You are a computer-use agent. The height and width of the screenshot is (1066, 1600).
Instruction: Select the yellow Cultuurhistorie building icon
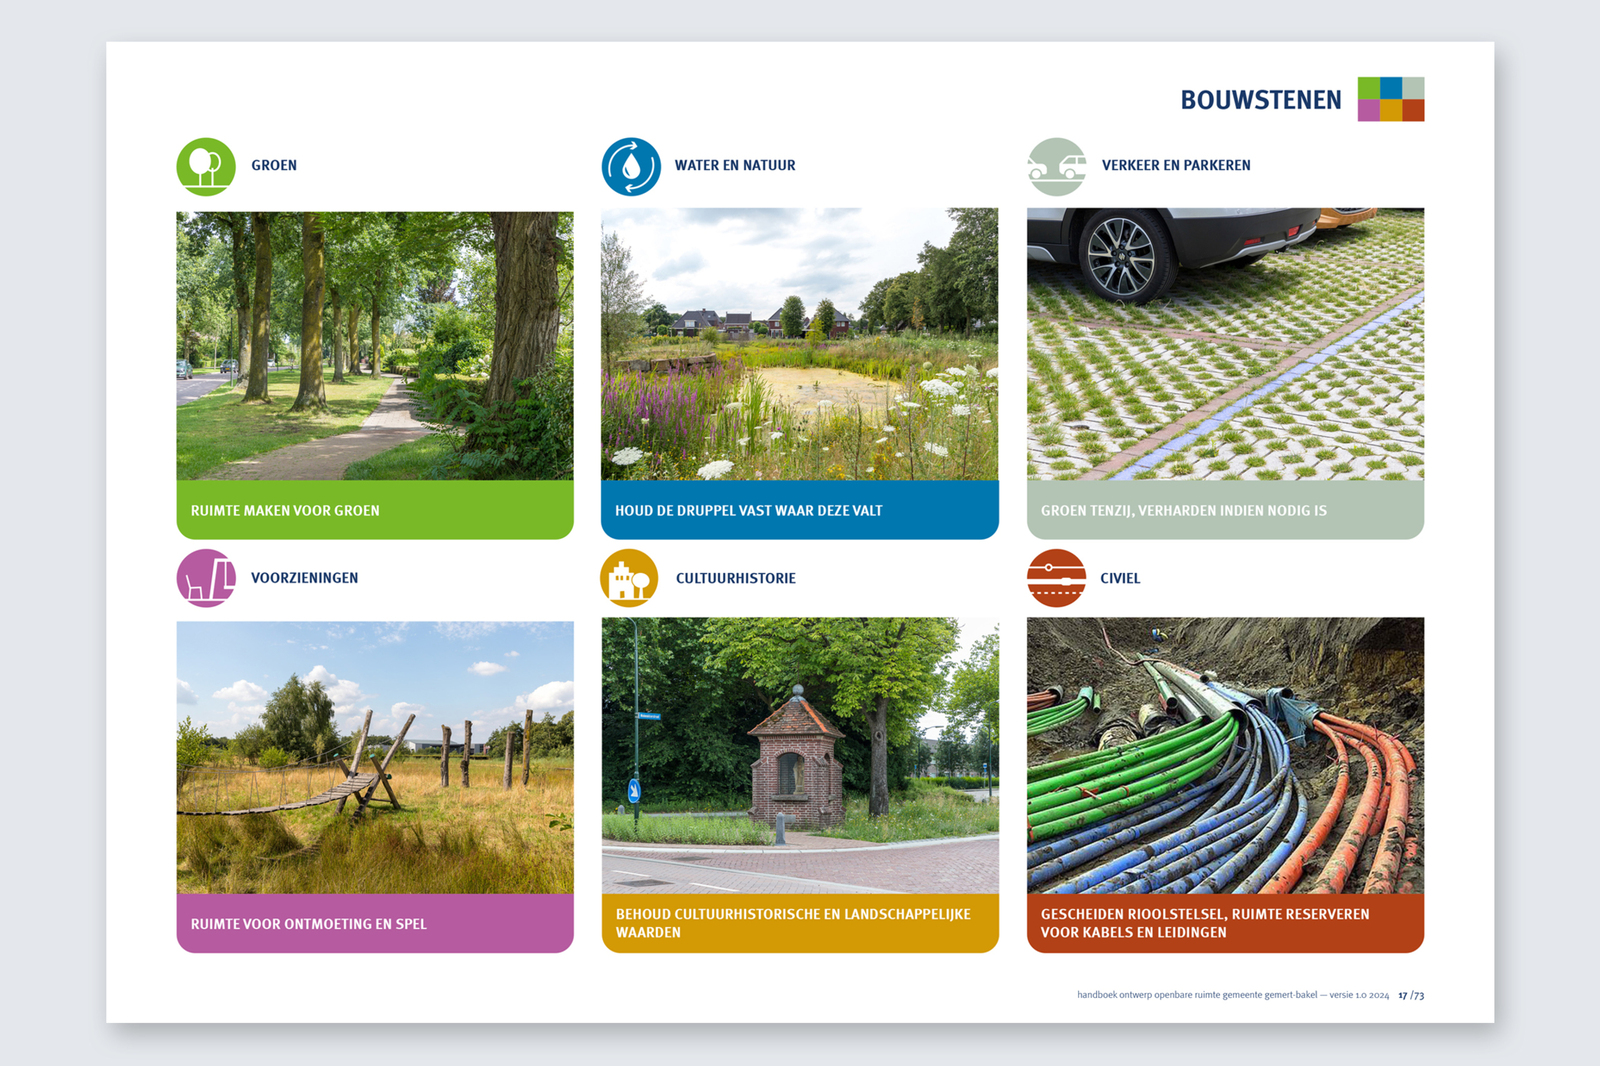(x=630, y=577)
